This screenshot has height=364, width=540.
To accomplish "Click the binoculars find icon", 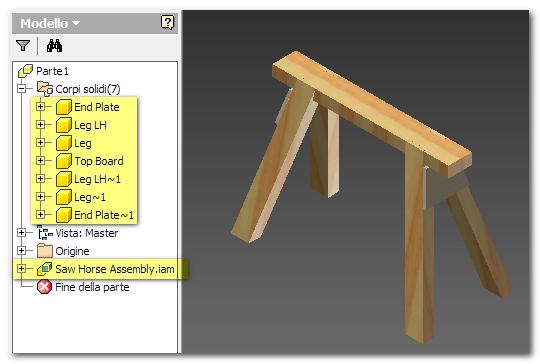I will pos(54,45).
